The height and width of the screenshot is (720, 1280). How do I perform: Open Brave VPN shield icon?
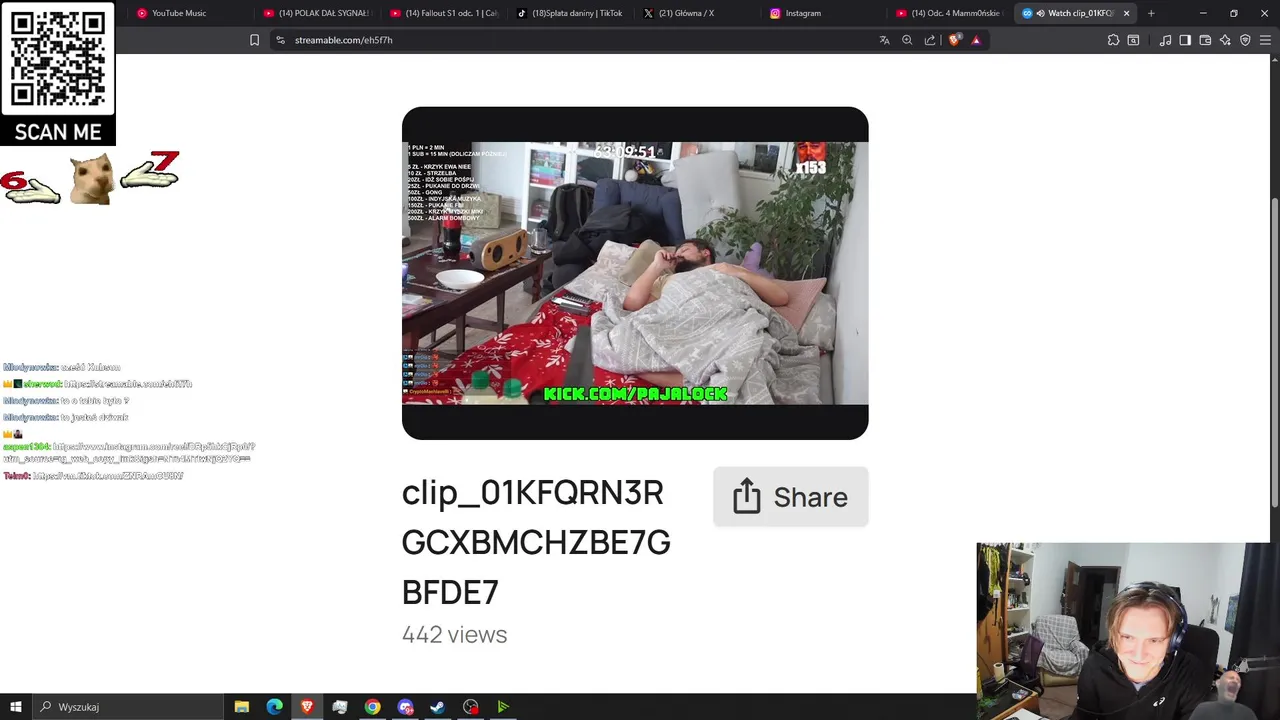[1245, 40]
